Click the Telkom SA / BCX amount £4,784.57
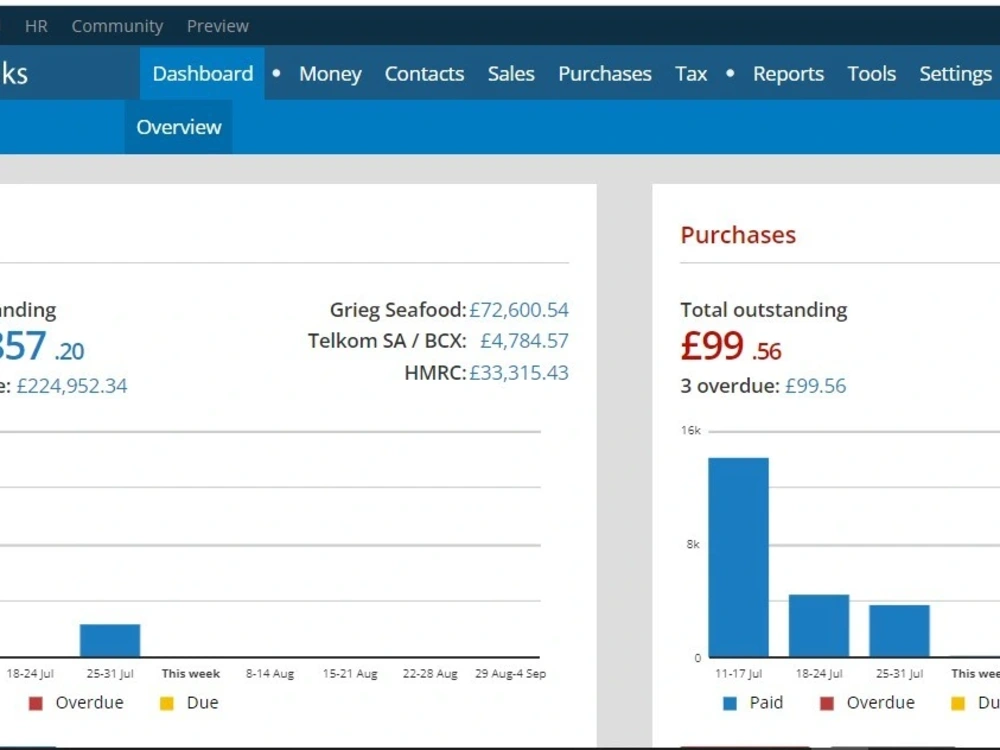1000x750 pixels. [x=524, y=341]
